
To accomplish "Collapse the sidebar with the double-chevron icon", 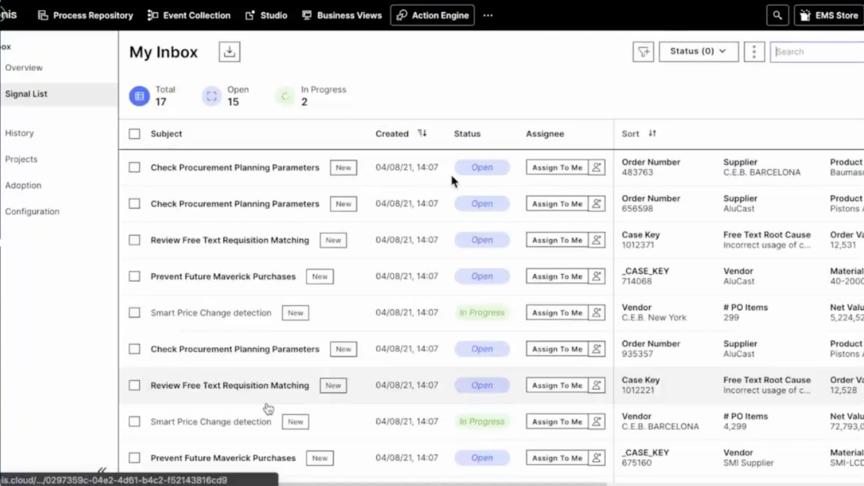I will [102, 470].
